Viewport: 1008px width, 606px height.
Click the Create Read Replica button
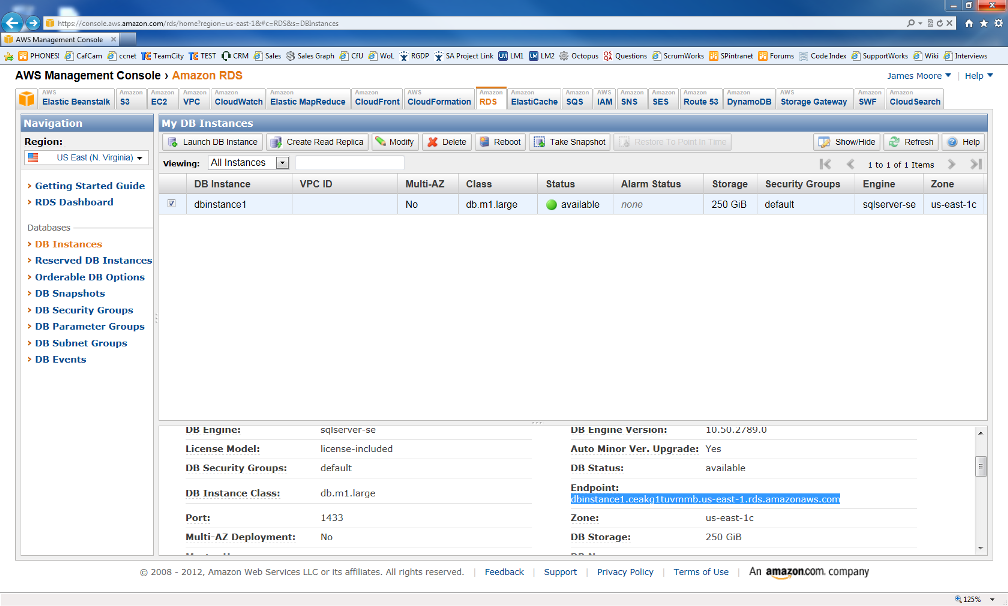[x=318, y=142]
